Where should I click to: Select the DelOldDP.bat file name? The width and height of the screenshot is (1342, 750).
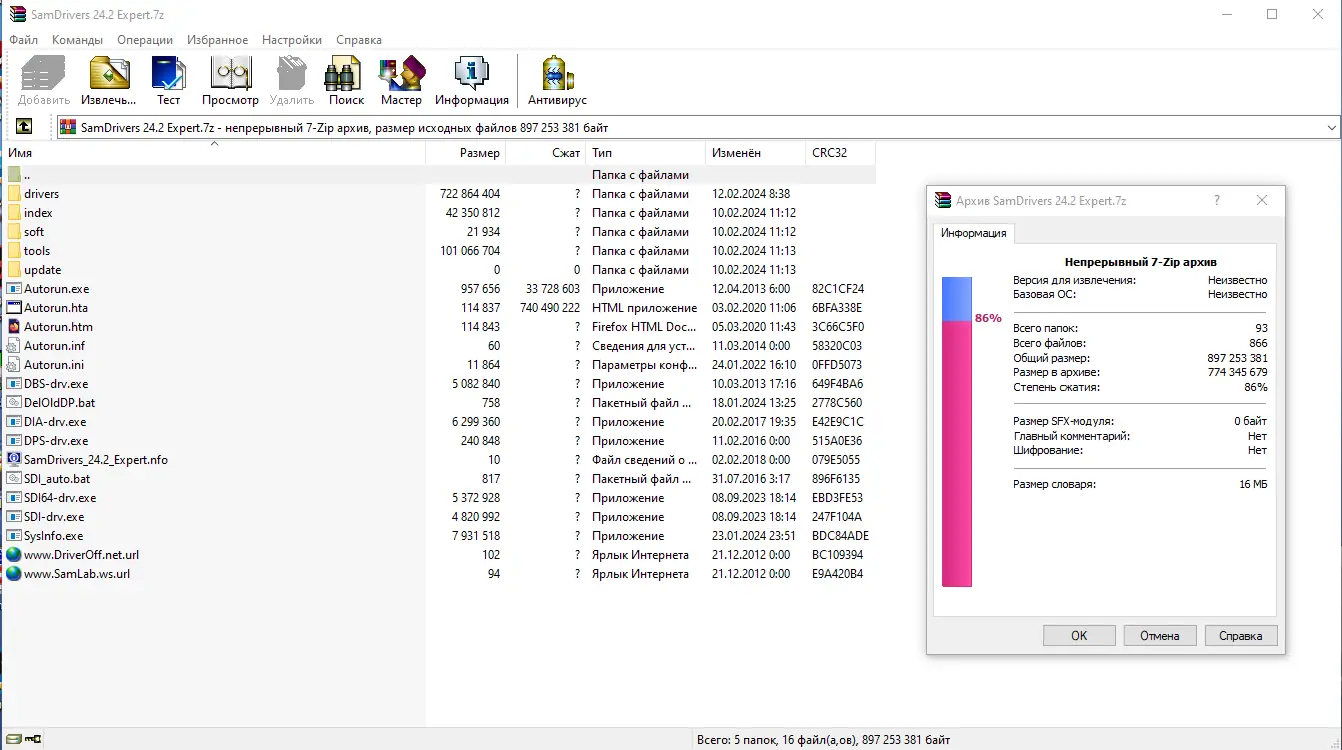59,403
